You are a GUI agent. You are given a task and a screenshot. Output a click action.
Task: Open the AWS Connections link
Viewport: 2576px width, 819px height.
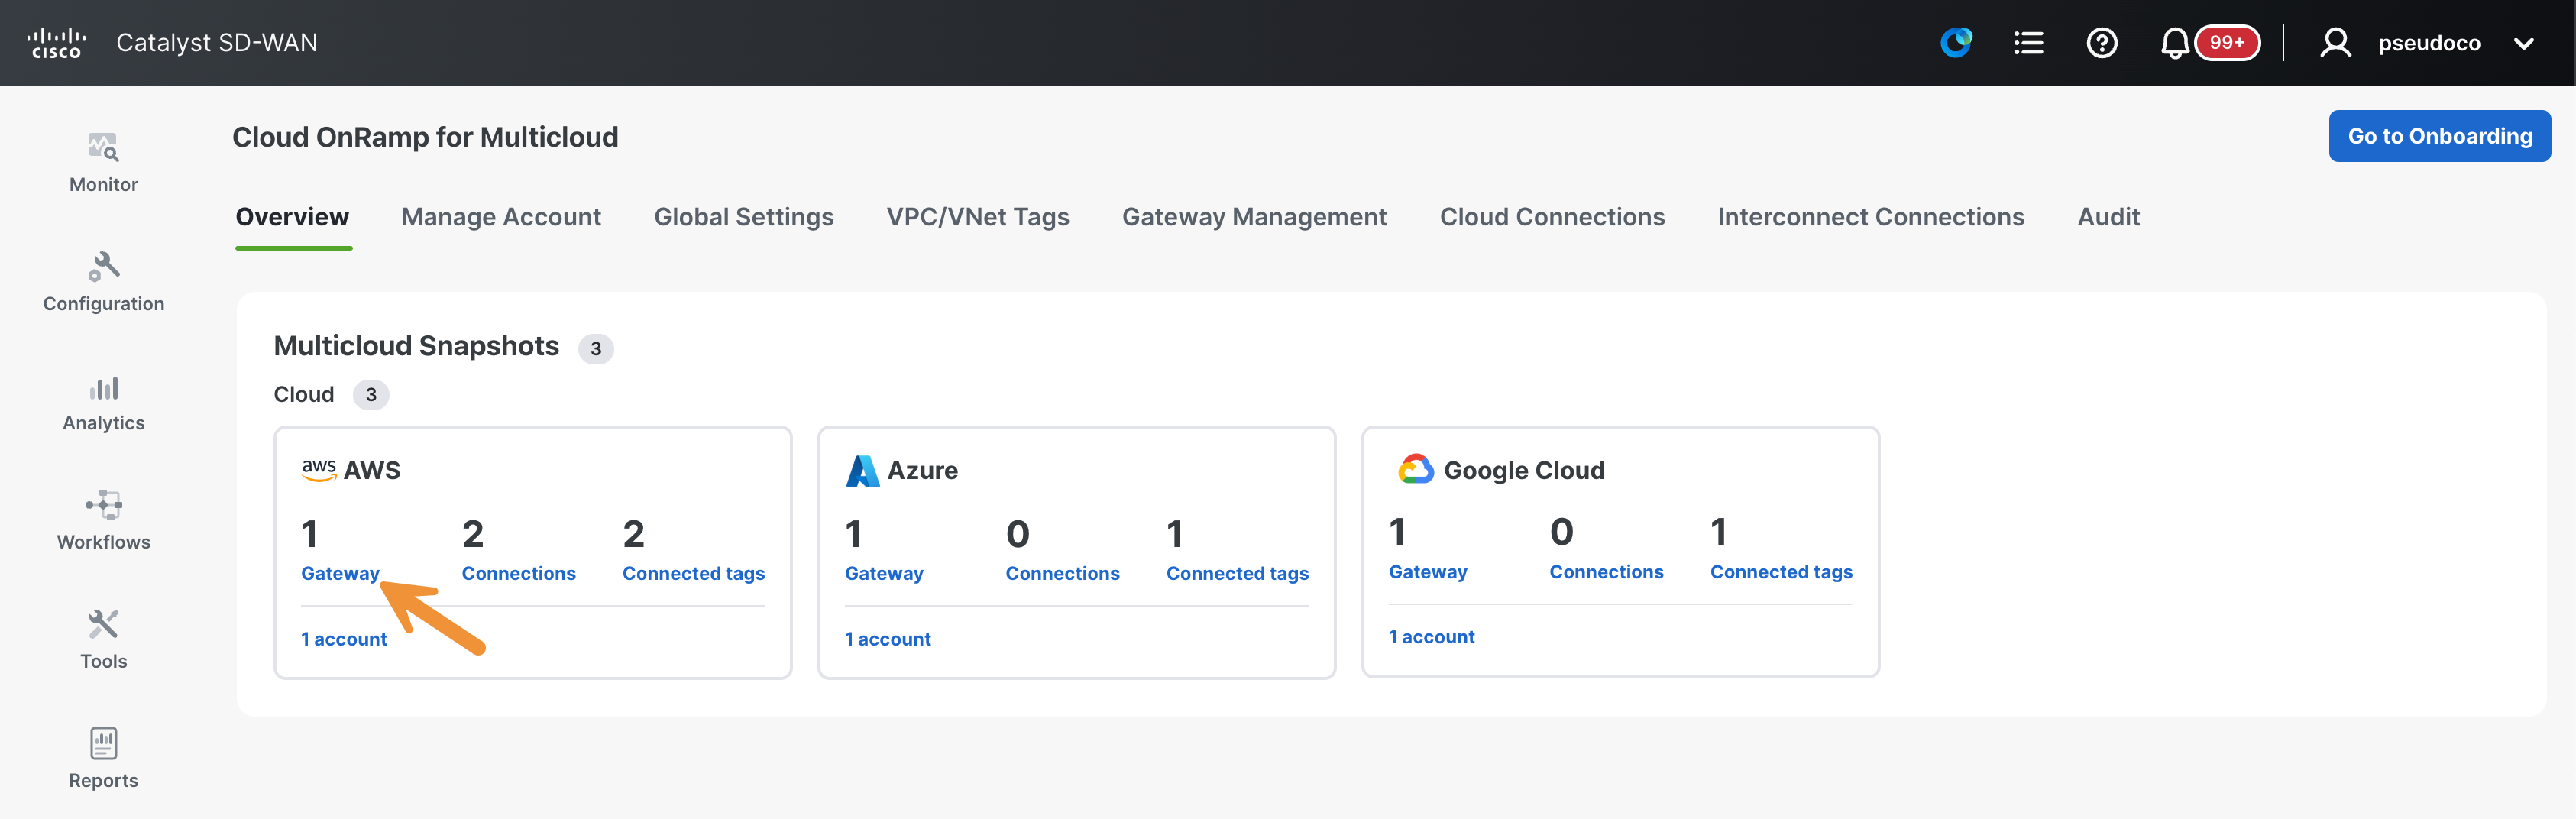coord(518,573)
